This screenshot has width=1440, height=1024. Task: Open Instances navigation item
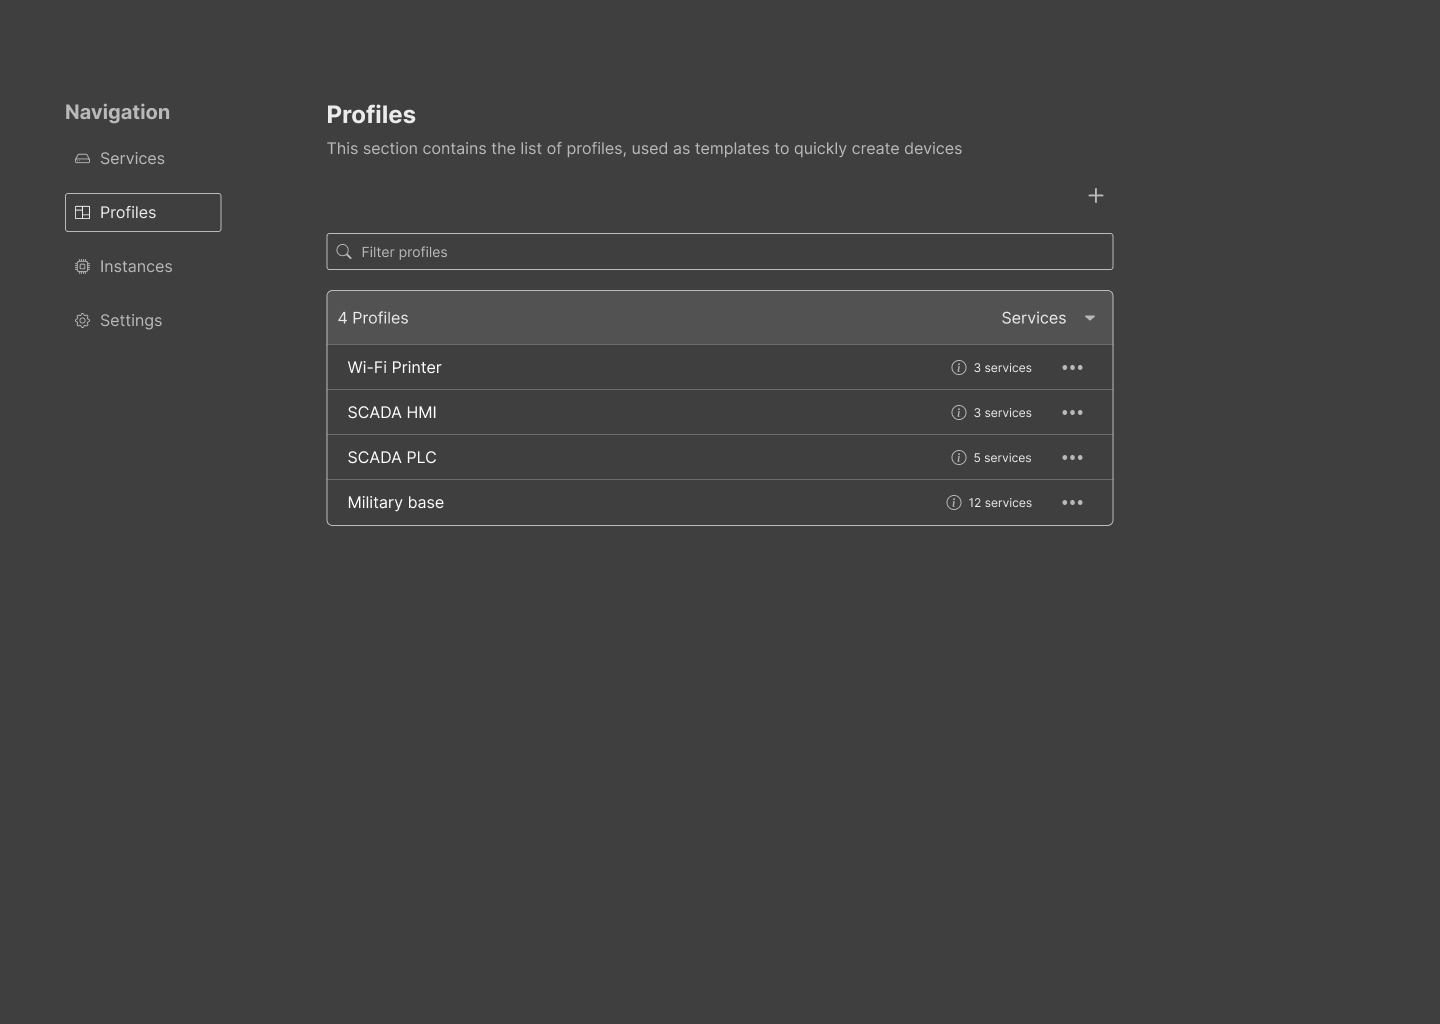coord(136,267)
